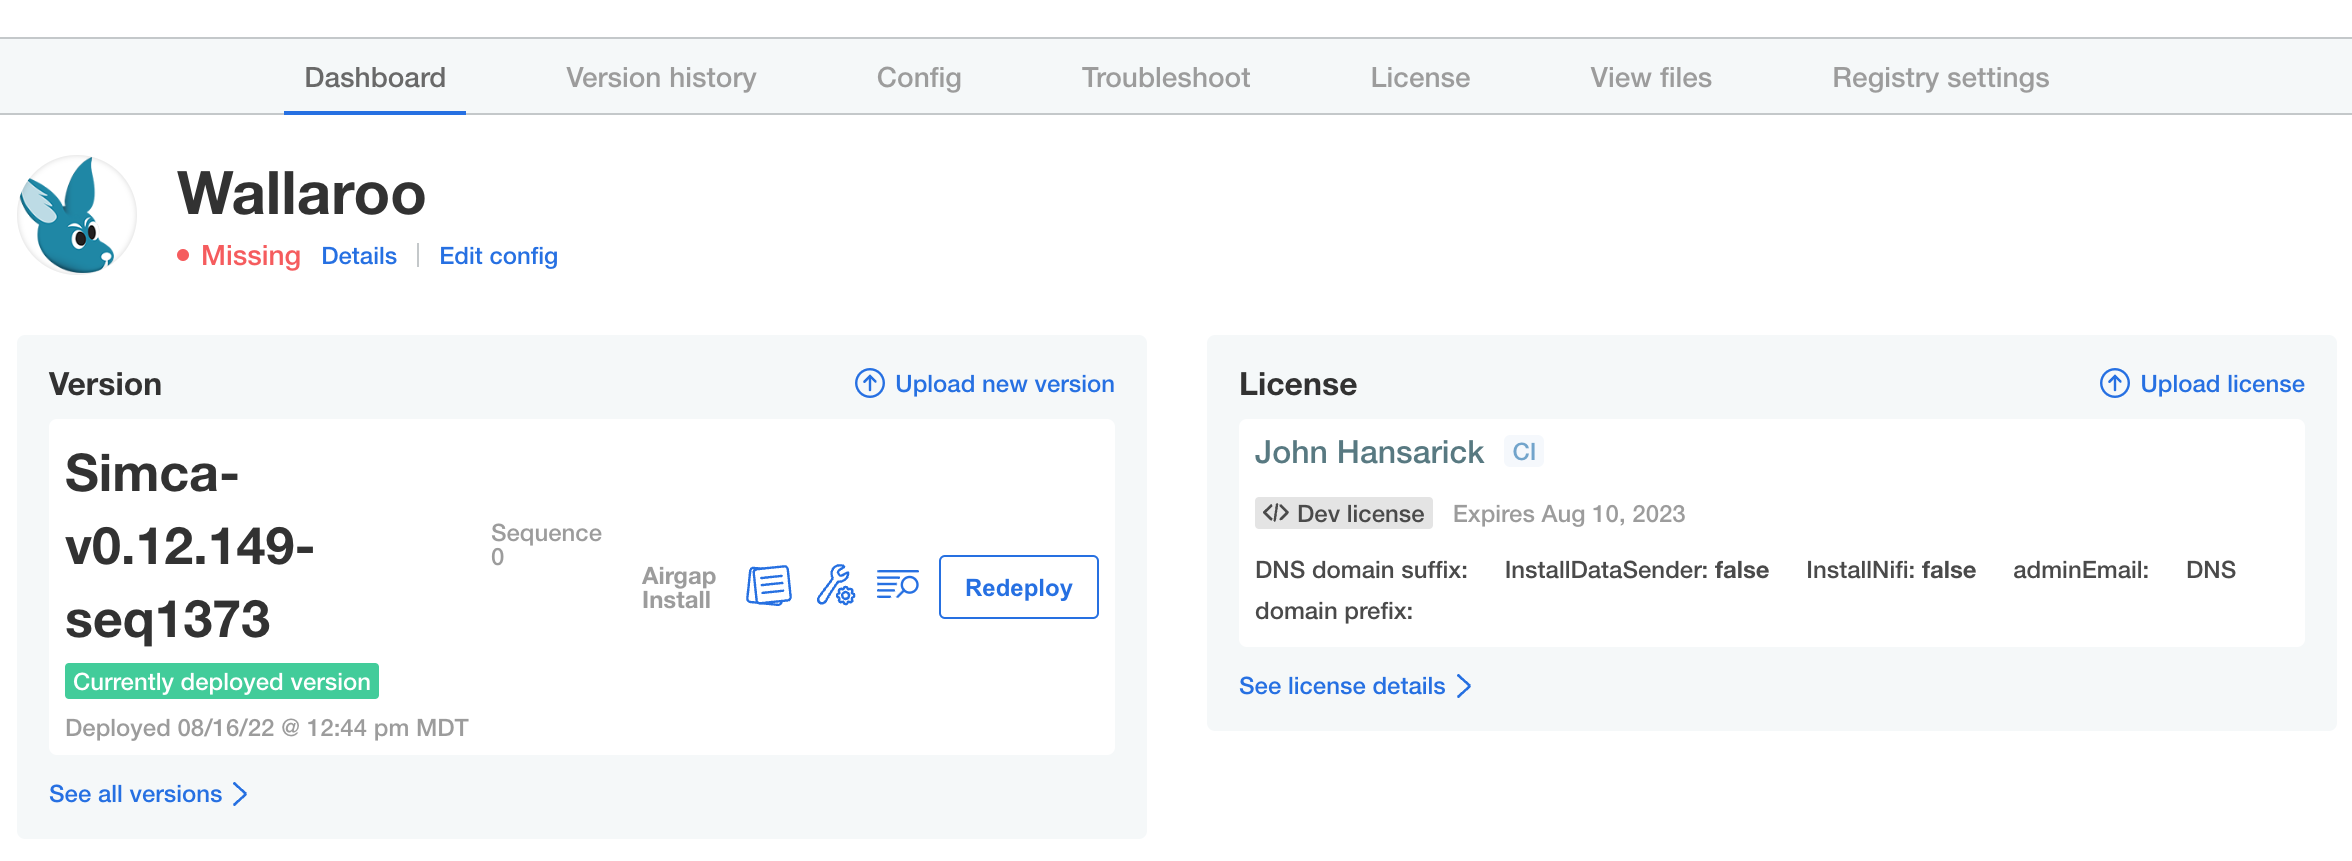Viewport: 2352px width, 861px height.
Task: Click the Airgap Install label
Action: pos(679,588)
